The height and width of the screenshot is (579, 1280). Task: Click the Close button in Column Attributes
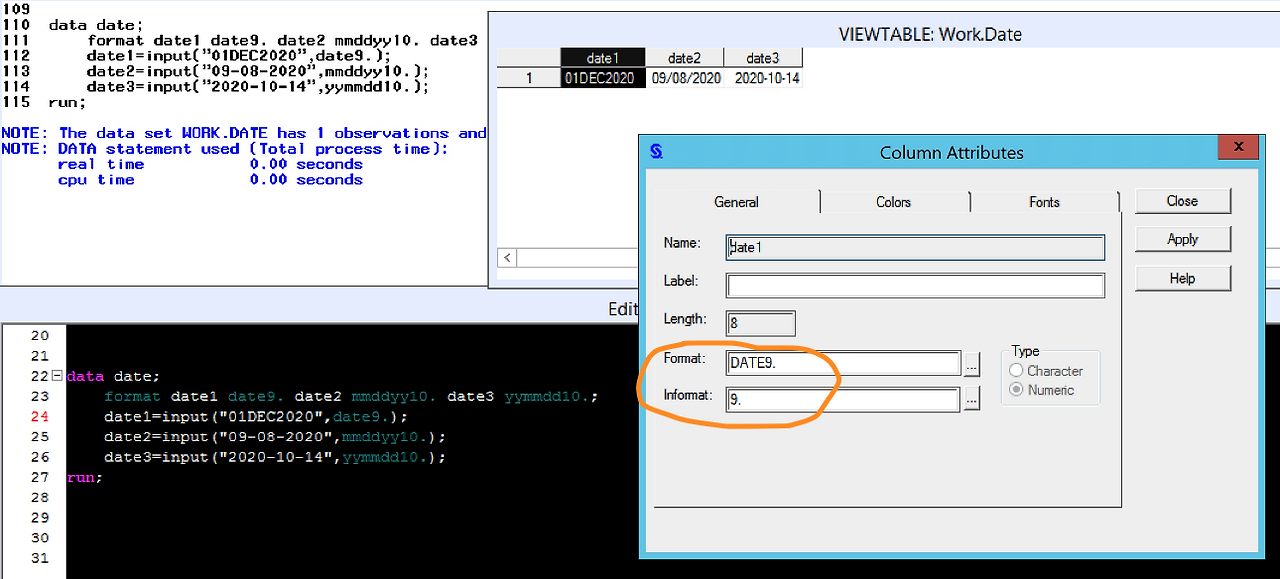(1182, 200)
